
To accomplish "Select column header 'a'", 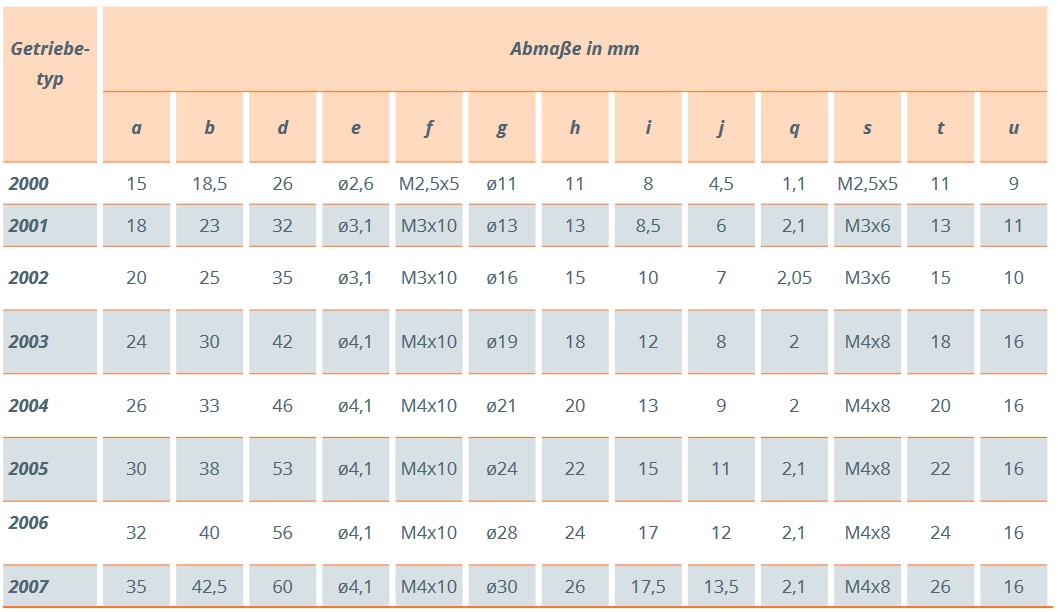I will 136,127.
